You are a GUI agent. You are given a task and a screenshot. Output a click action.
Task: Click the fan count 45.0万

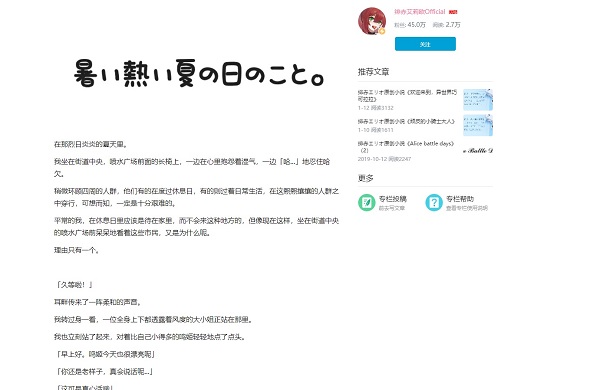[x=417, y=25]
